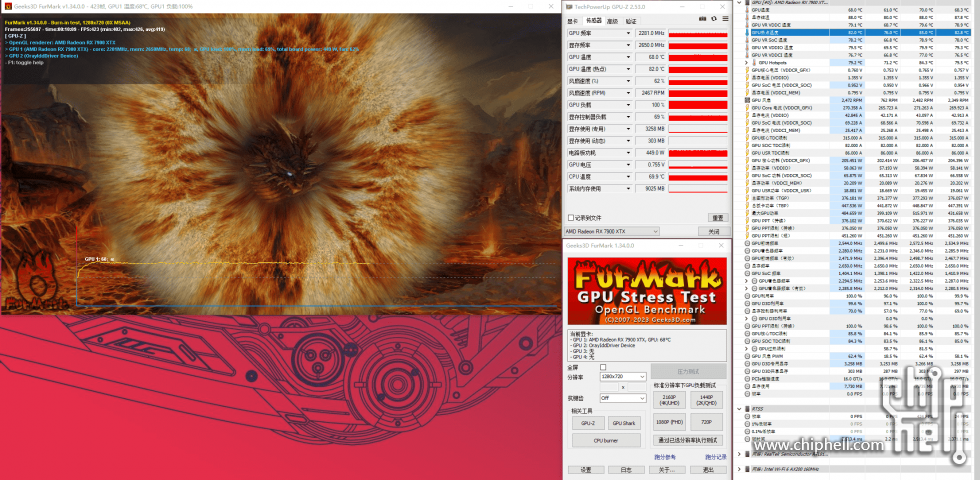This screenshot has width=980, height=480.
Task: Run 1440P (2K/QHD) preset benchmark
Action: click(706, 401)
